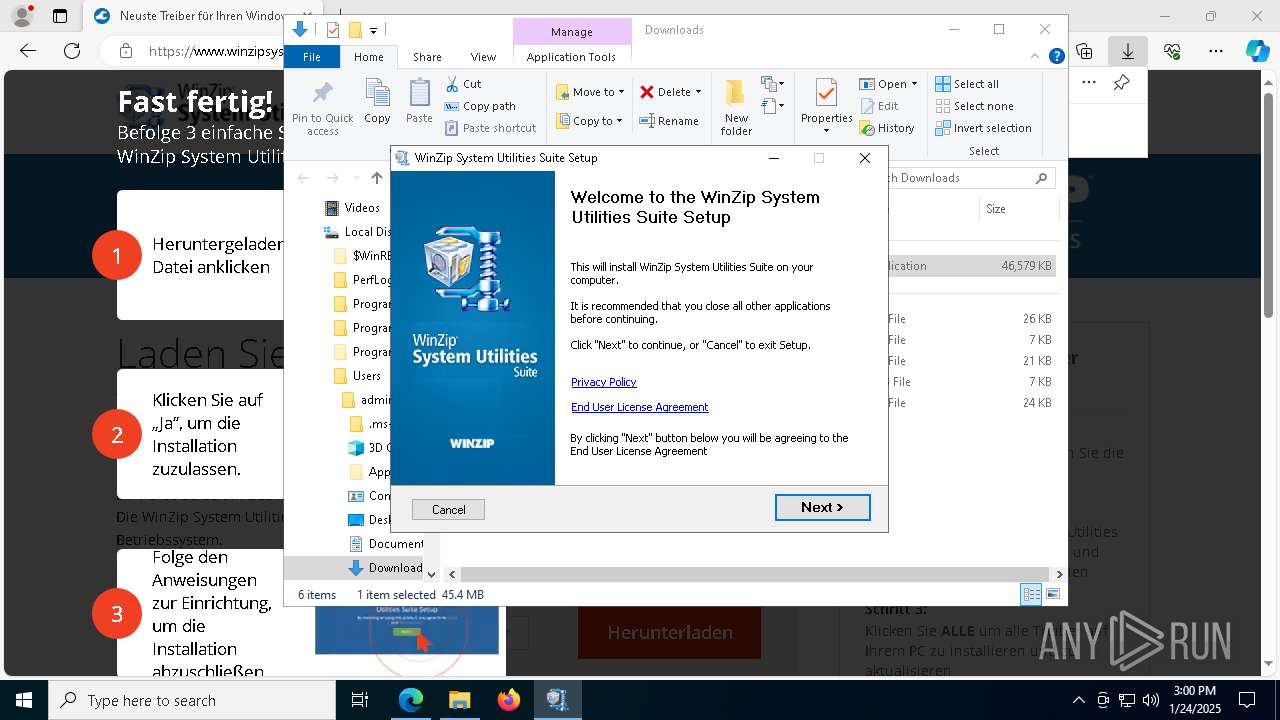Click the taskbar search box
The width and height of the screenshot is (1280, 720).
tap(192, 700)
